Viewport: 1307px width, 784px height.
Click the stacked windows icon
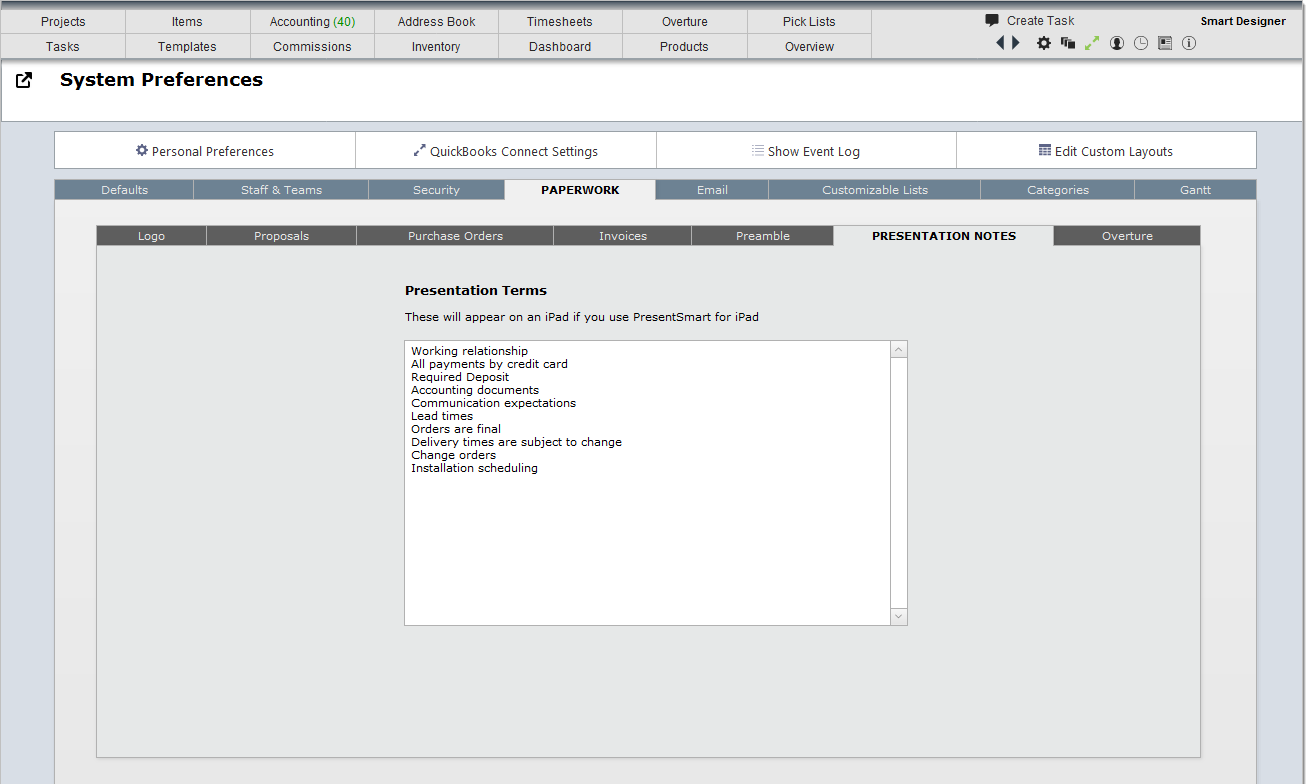pos(1068,43)
